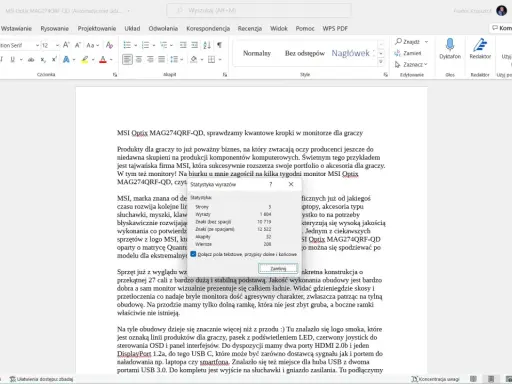The image size is (512, 384).
Task: Enable Koncentracja uwagi focus mode
Action: [x=435, y=379]
